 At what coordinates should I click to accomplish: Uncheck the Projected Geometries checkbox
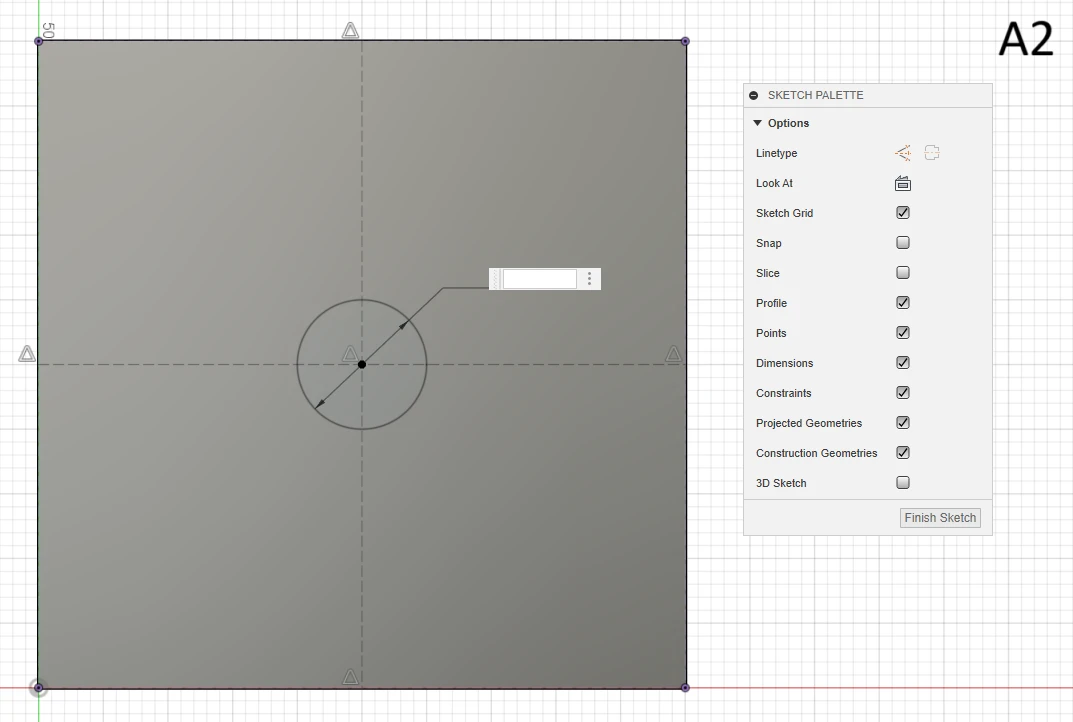(903, 423)
